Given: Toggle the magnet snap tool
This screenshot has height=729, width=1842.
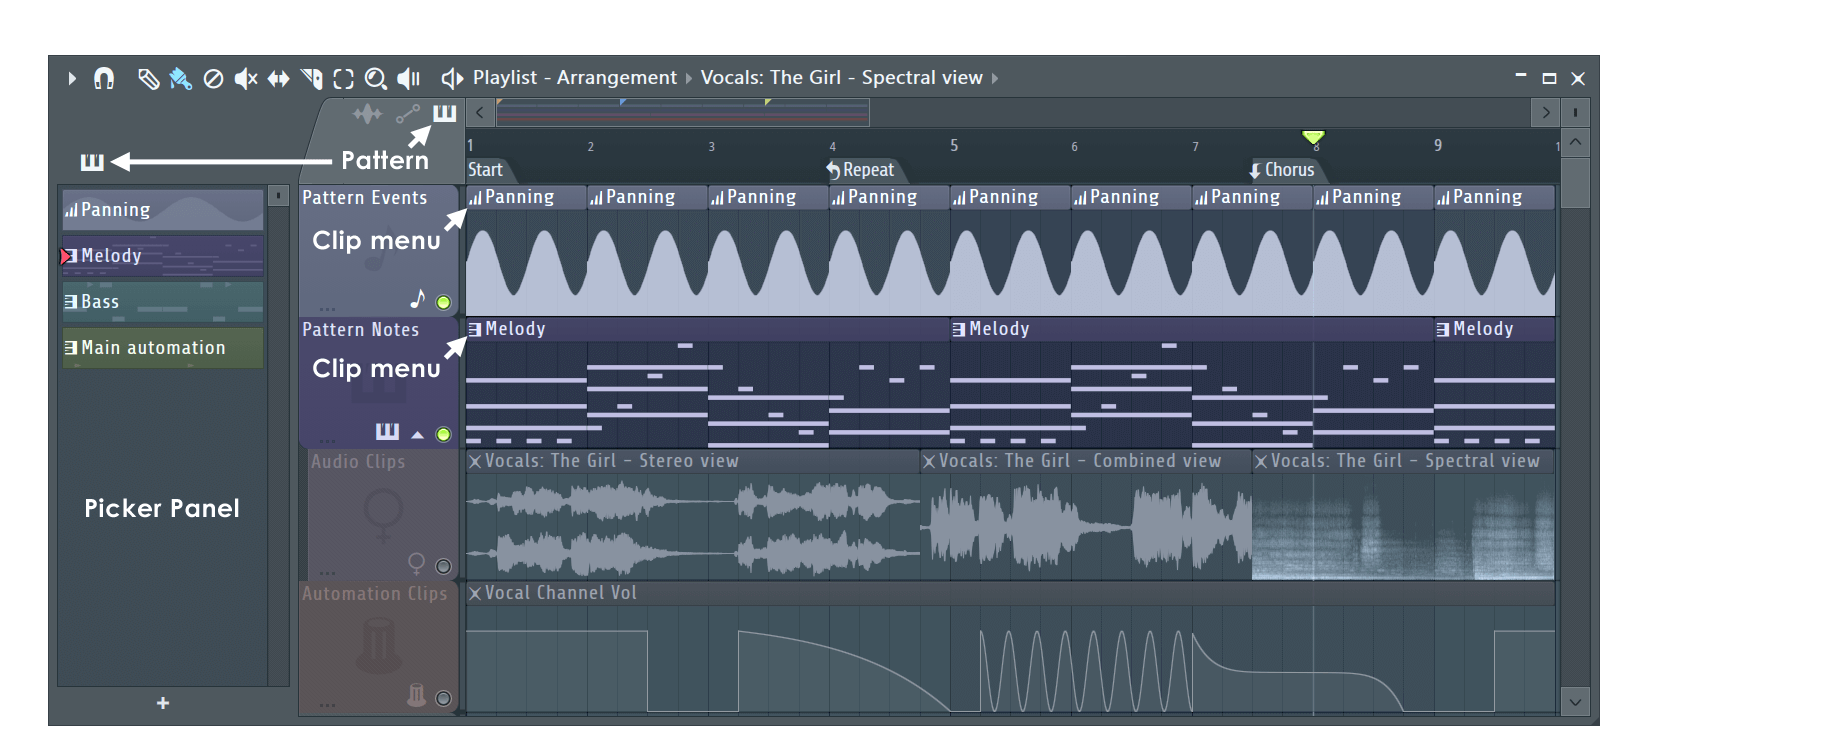Looking at the screenshot, I should click(x=104, y=78).
